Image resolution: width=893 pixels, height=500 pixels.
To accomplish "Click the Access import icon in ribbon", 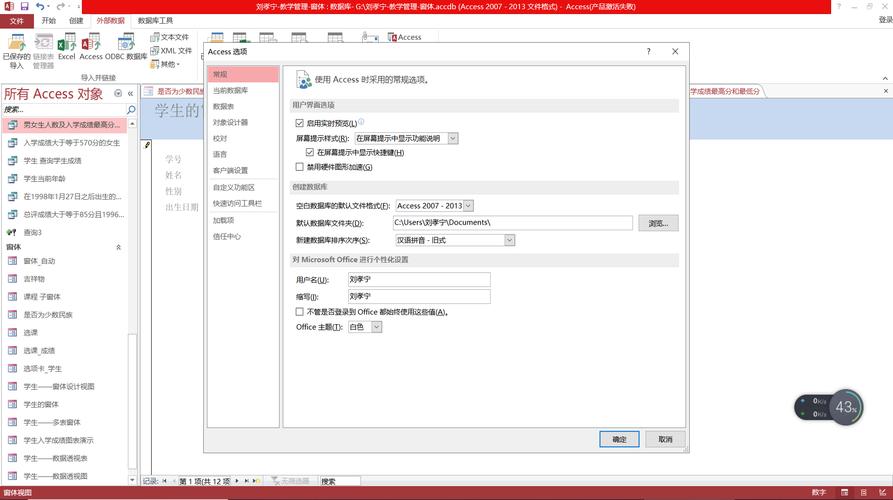I will tap(91, 47).
